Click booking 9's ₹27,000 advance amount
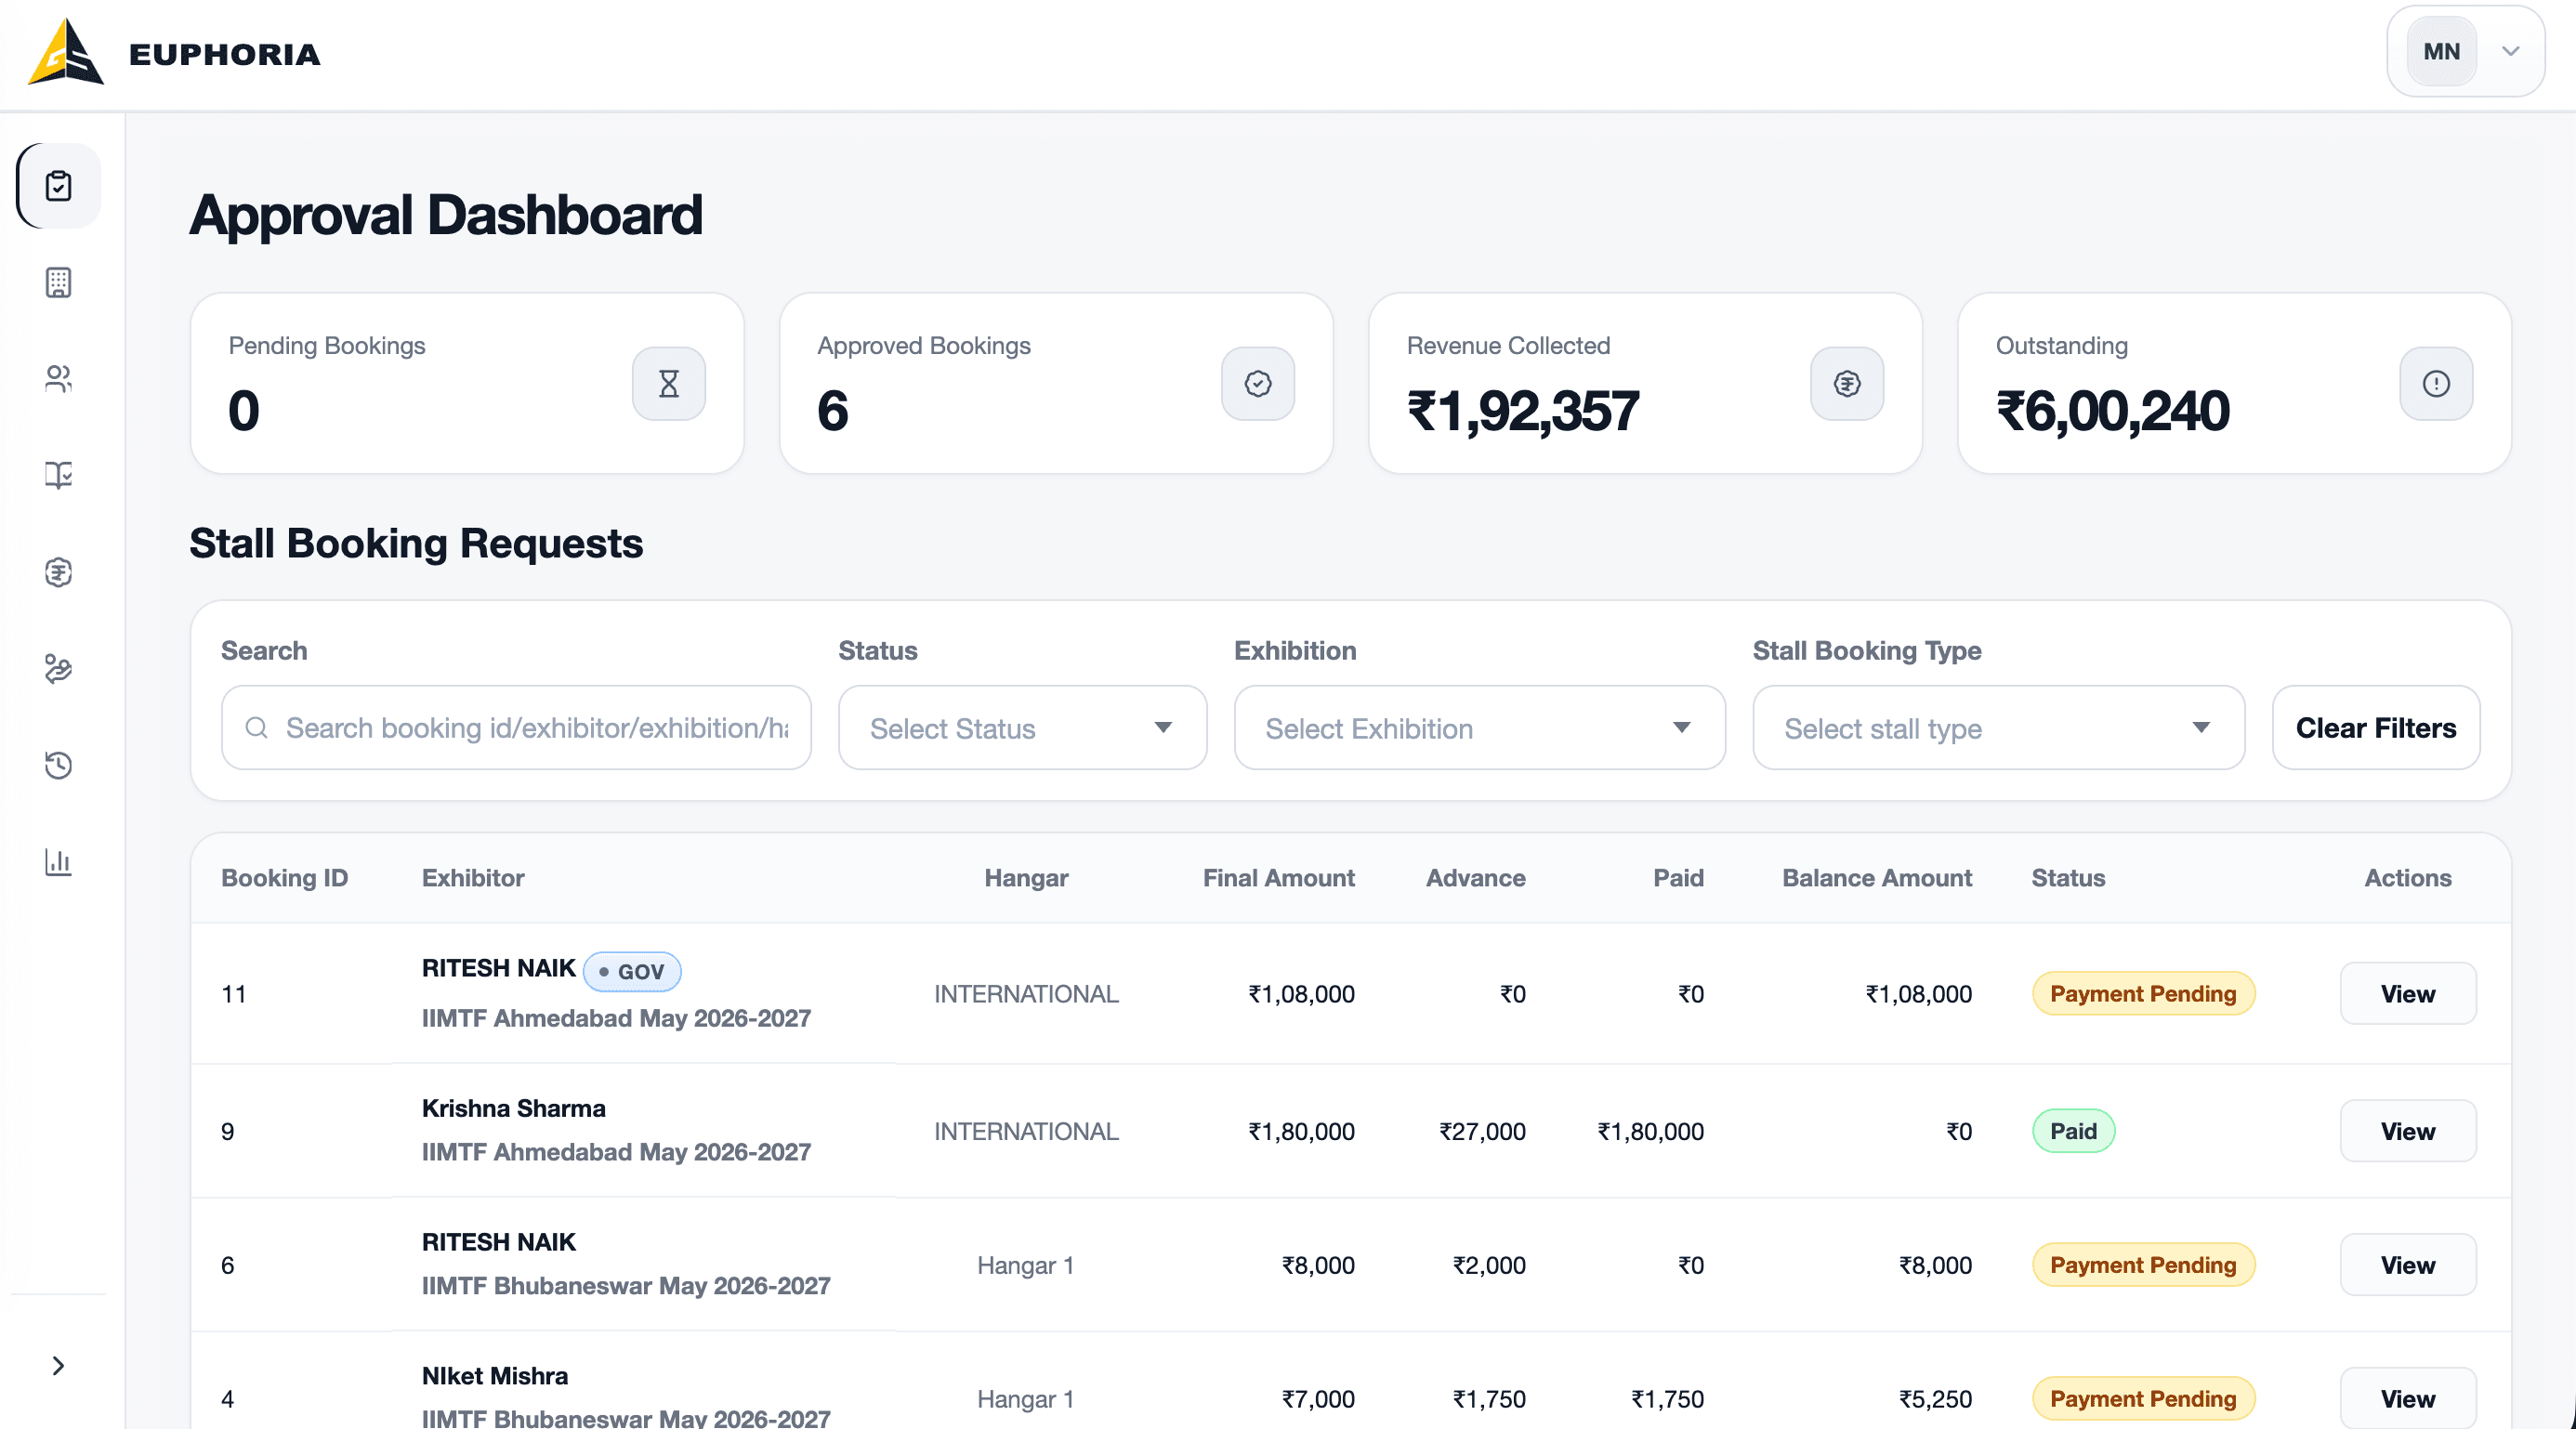Viewport: 2576px width, 1429px height. (1482, 1132)
